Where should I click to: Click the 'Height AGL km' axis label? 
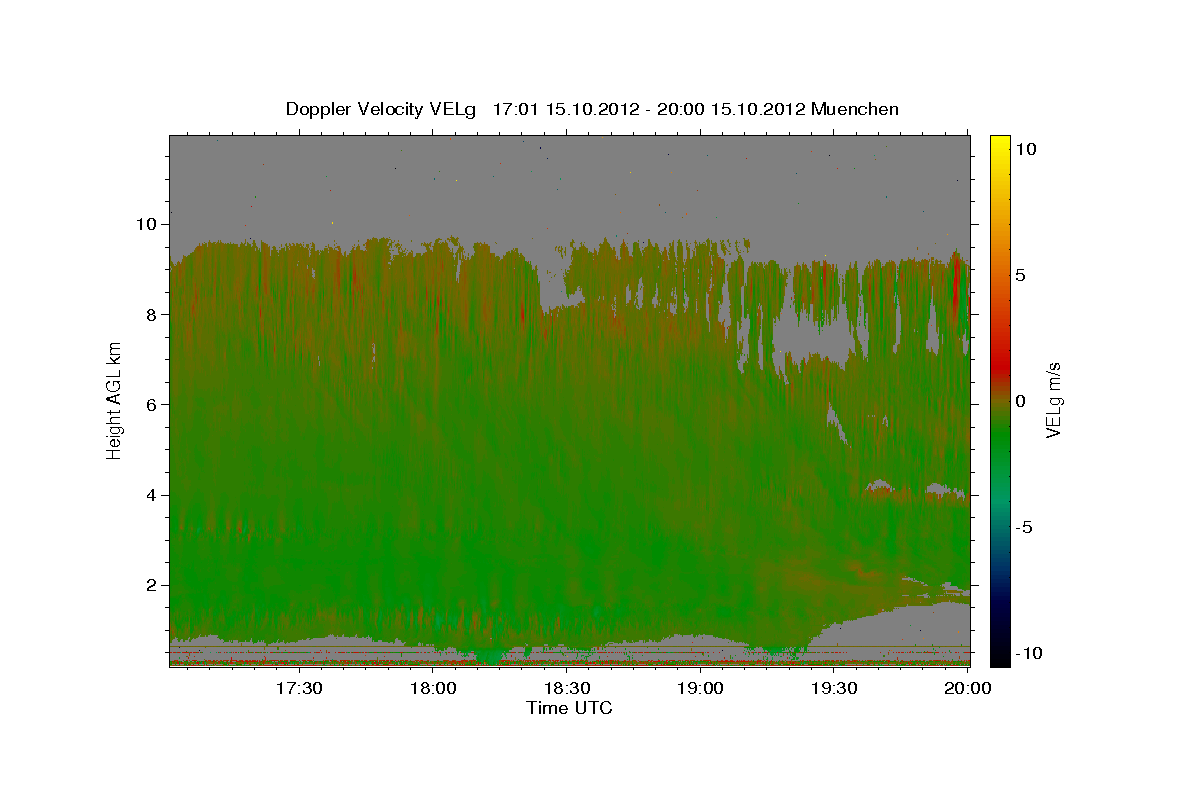[115, 400]
